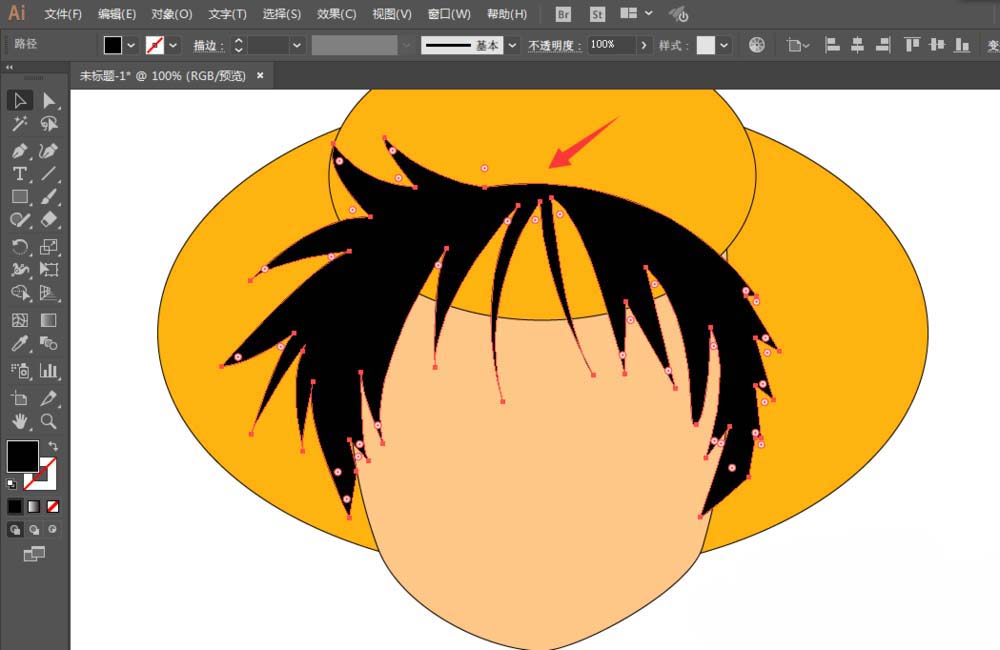Open fill color dropdown in control bar
This screenshot has width=1000, height=650.
[x=131, y=45]
